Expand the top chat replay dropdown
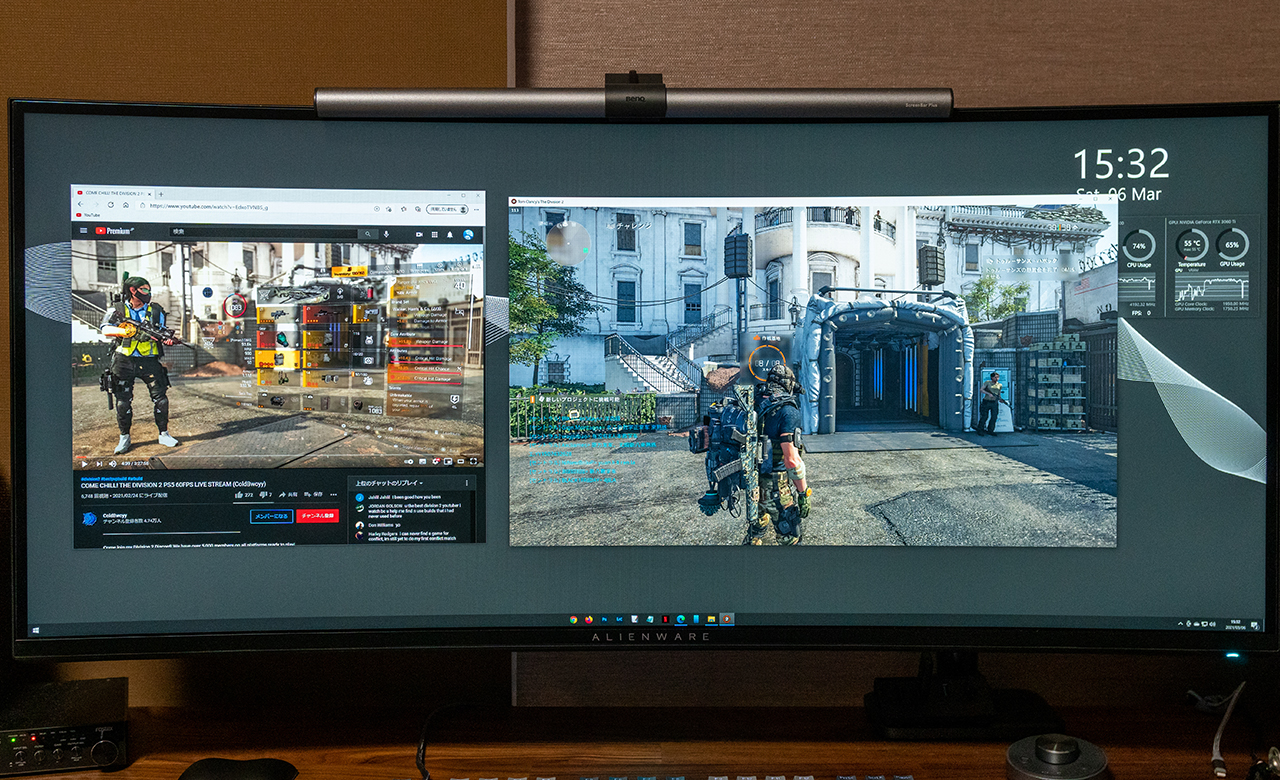The width and height of the screenshot is (1280, 780). click(x=388, y=483)
